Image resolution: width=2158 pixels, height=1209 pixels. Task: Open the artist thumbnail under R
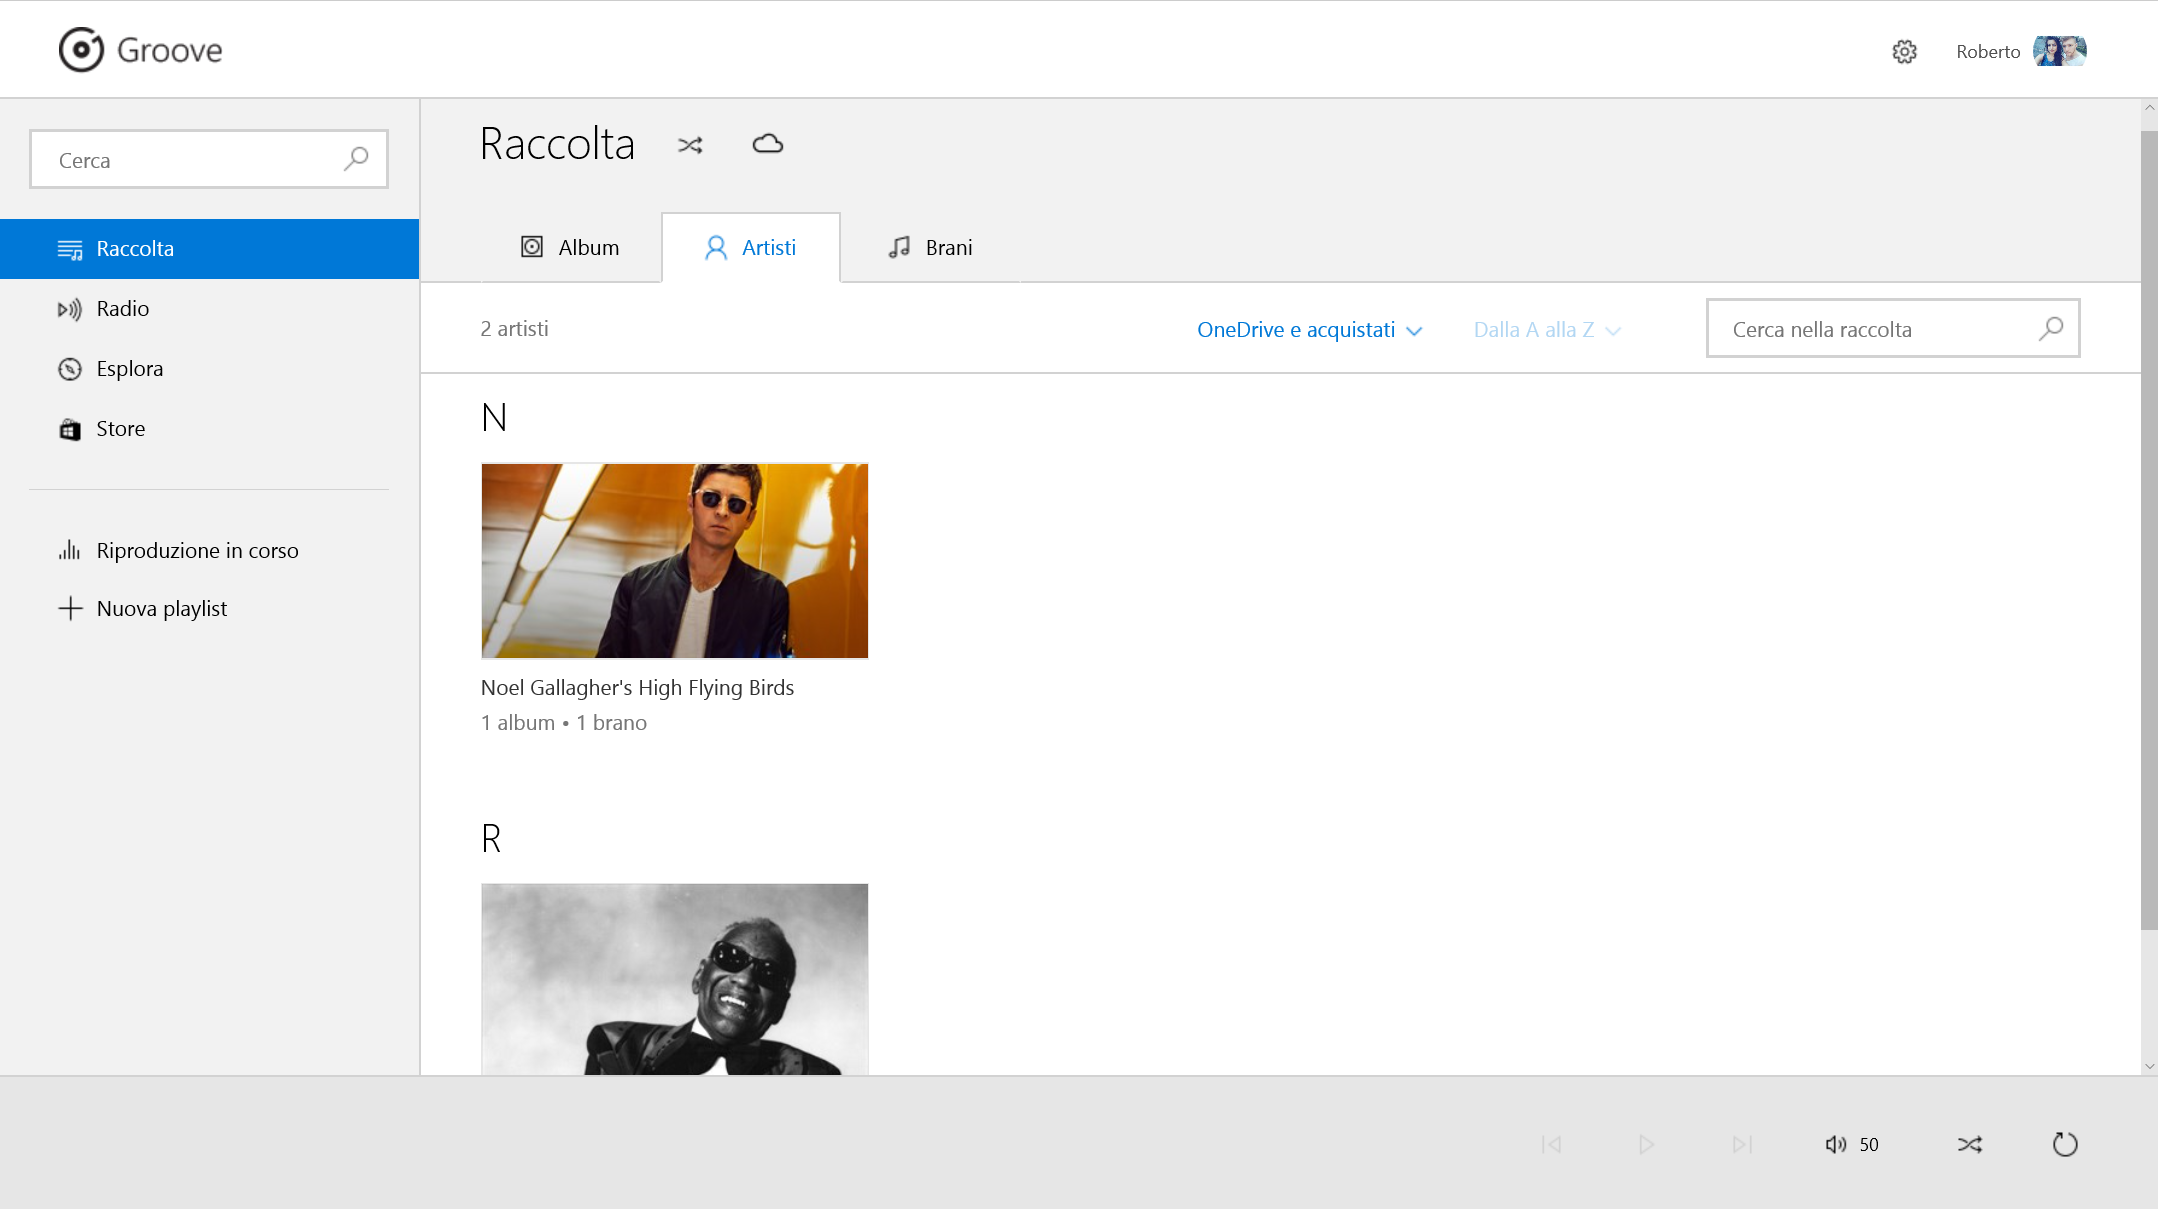click(675, 979)
